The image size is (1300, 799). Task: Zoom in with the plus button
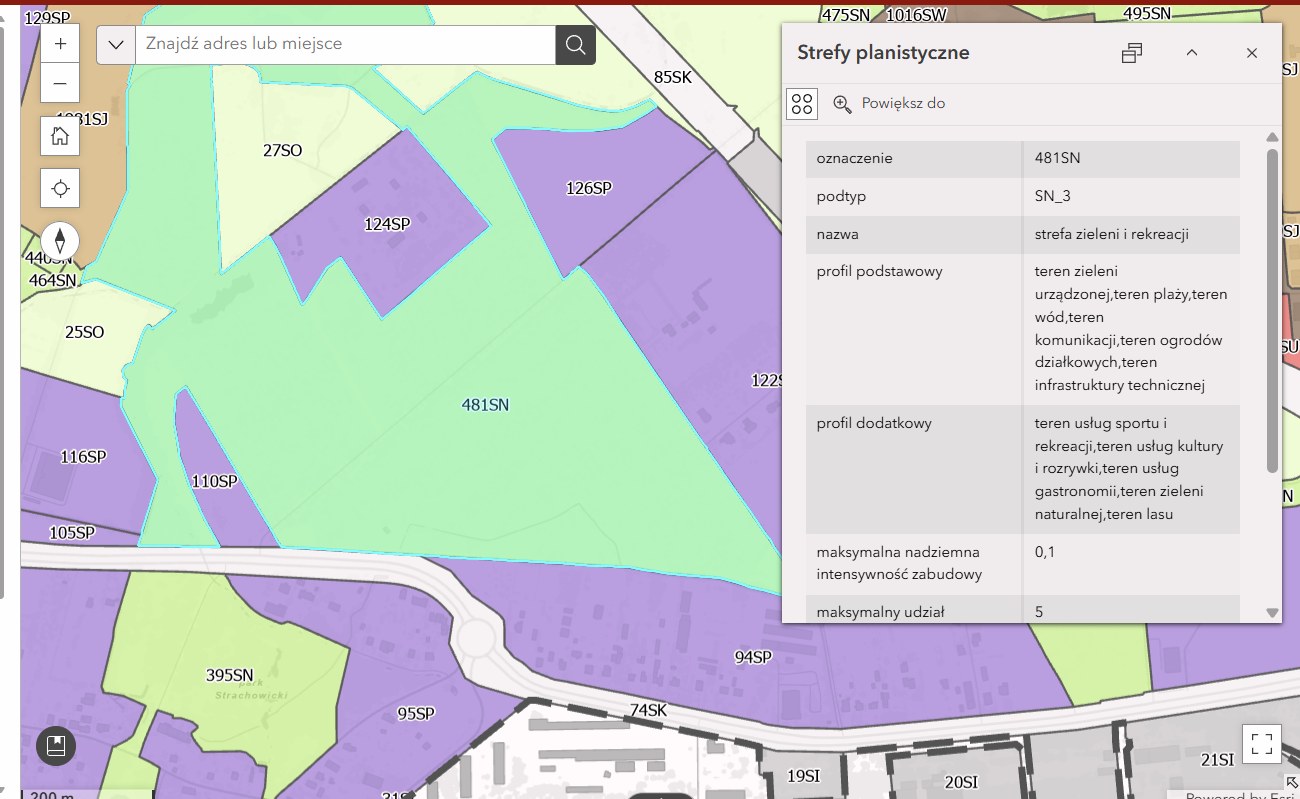tap(60, 44)
